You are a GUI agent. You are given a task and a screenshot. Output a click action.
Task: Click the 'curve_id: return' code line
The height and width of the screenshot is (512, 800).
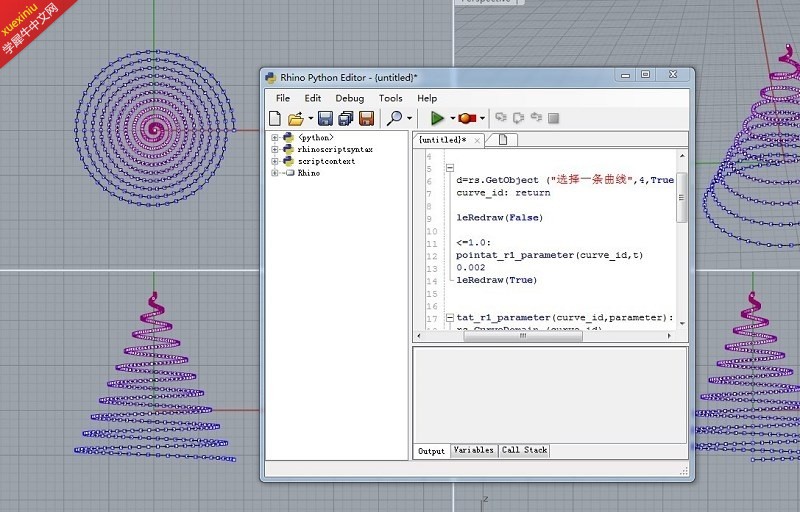pos(503,193)
